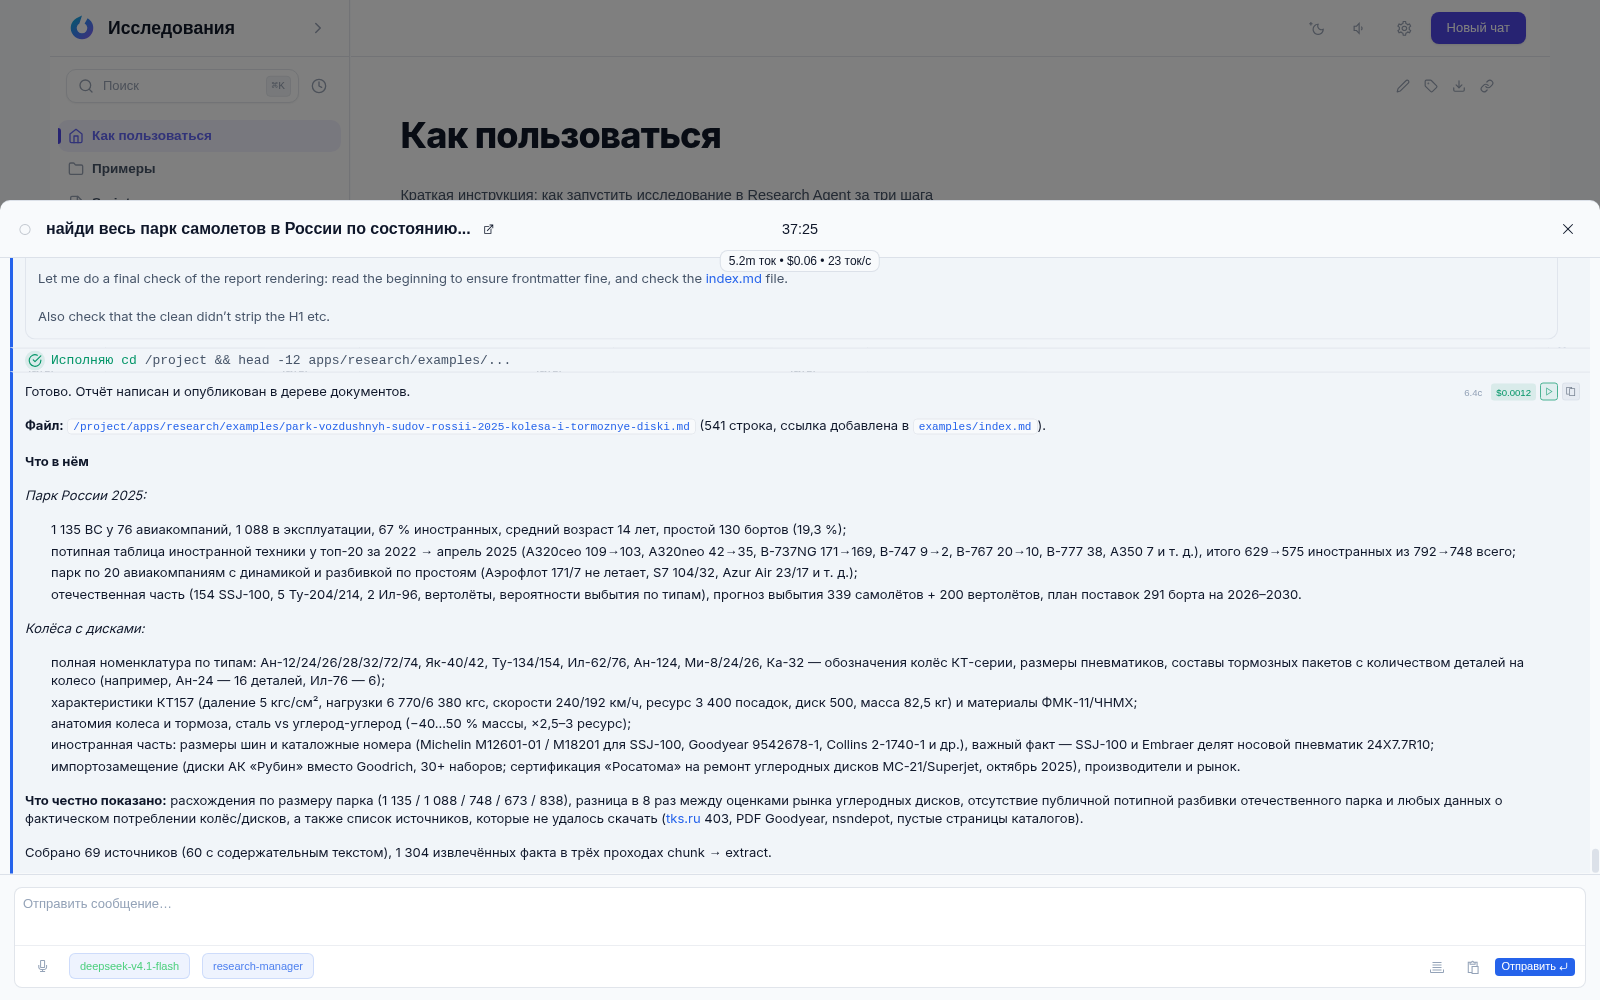Focus the Отправить сообщение message field
The image size is (1600, 1000).
(x=800, y=916)
